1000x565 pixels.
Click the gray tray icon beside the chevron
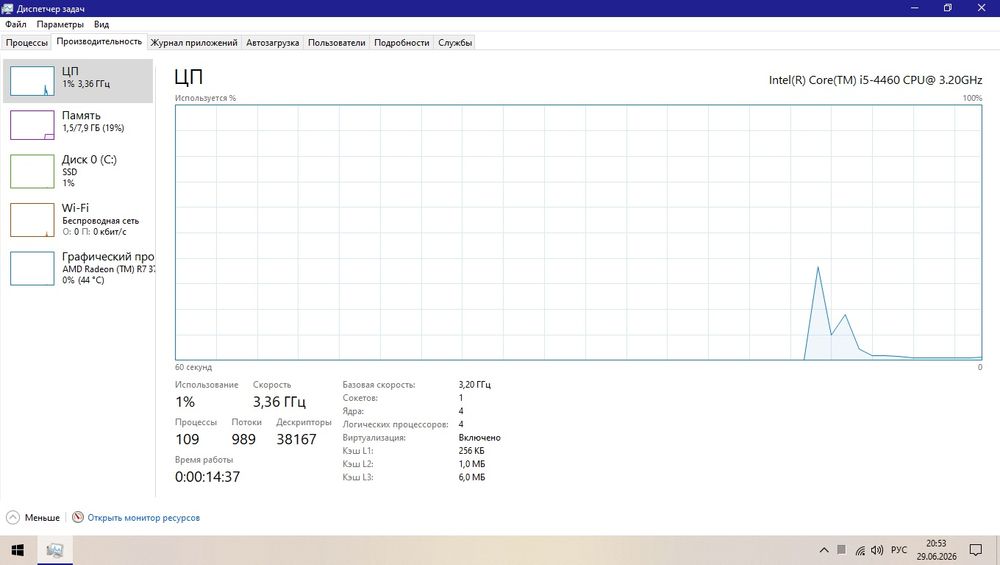coord(841,549)
